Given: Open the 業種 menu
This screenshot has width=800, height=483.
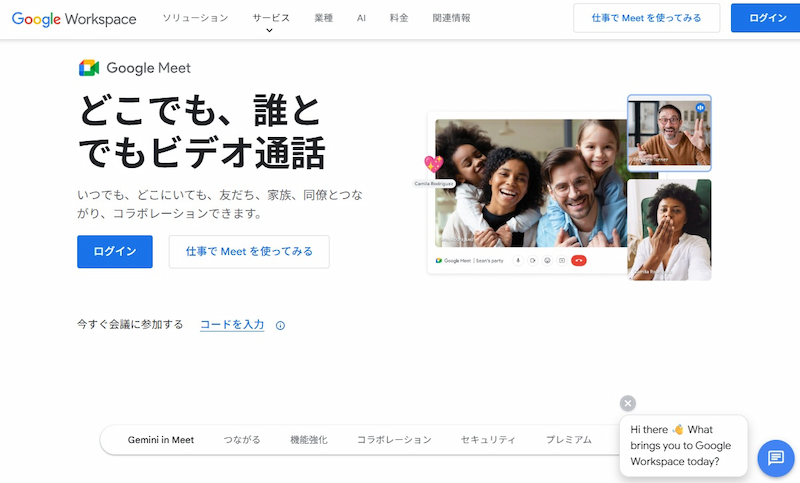Looking at the screenshot, I should pyautogui.click(x=323, y=18).
